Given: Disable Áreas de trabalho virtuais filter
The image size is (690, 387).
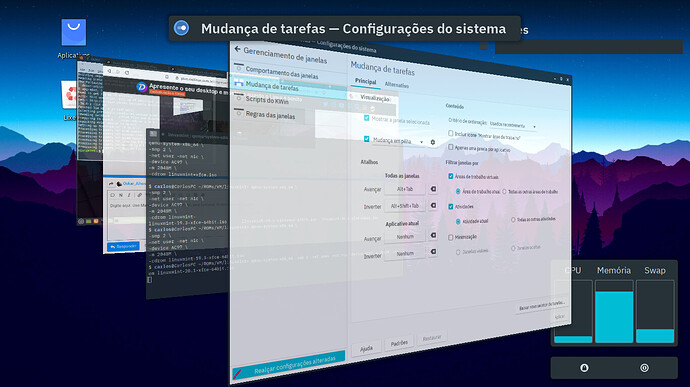Looking at the screenshot, I should point(451,176).
